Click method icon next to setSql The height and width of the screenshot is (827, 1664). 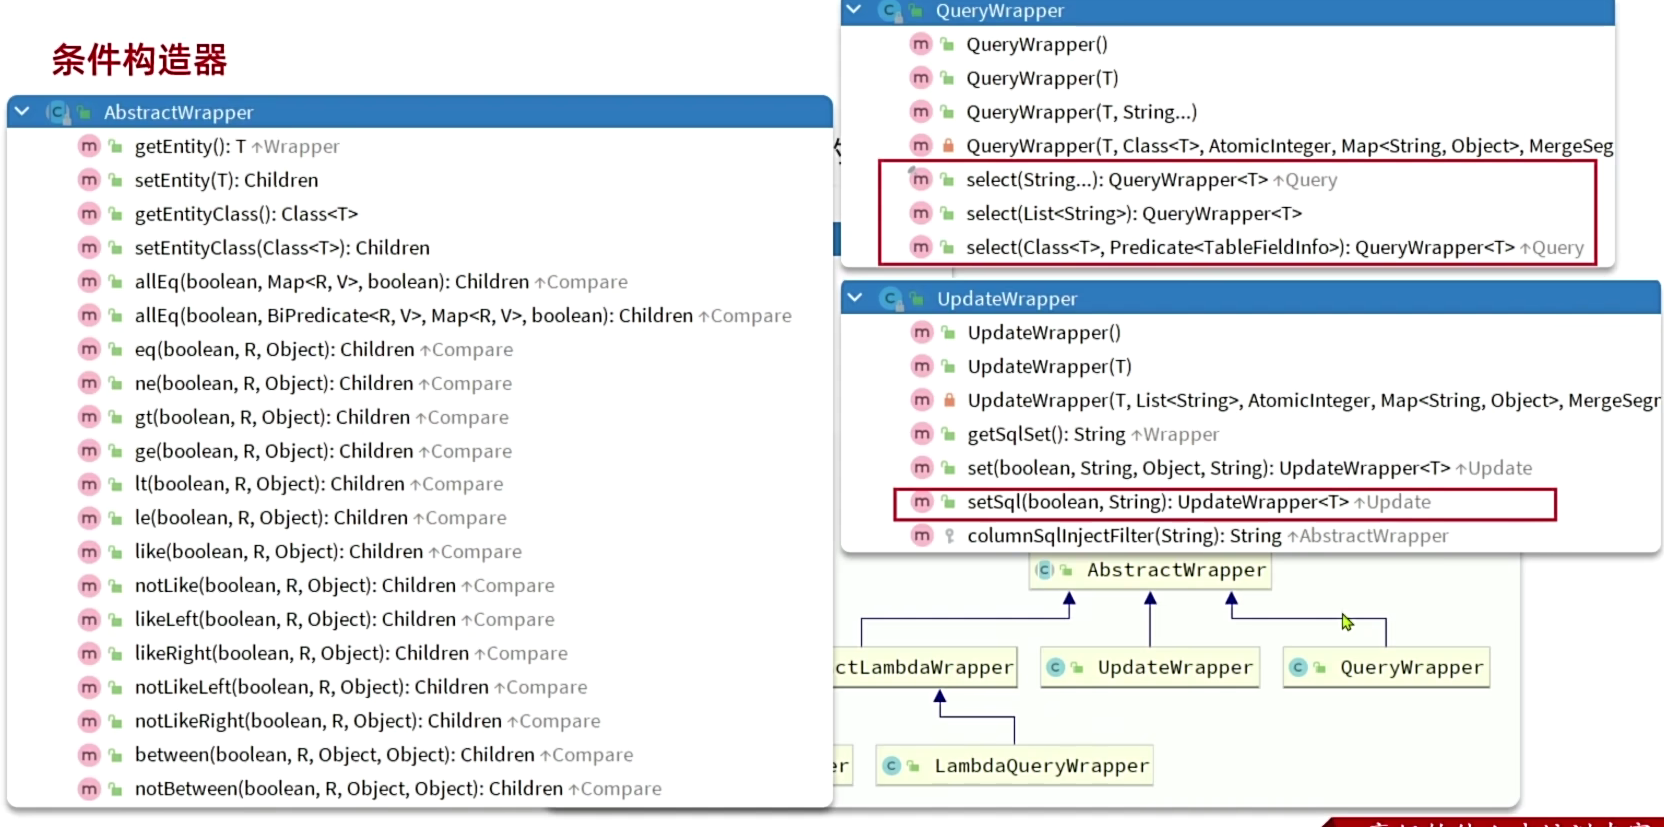click(922, 502)
